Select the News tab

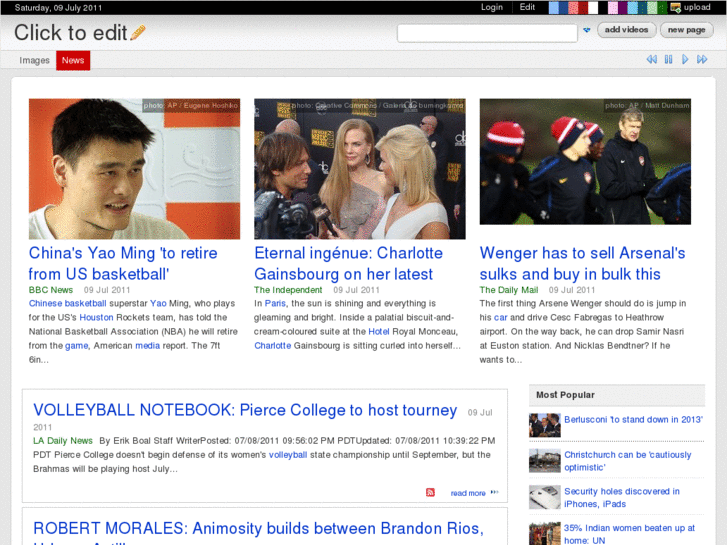(73, 61)
